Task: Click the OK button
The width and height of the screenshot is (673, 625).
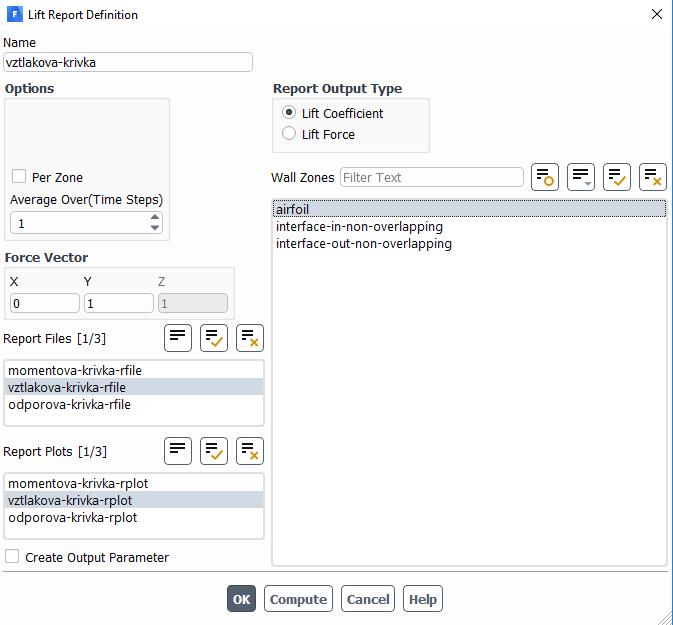Action: [241, 599]
